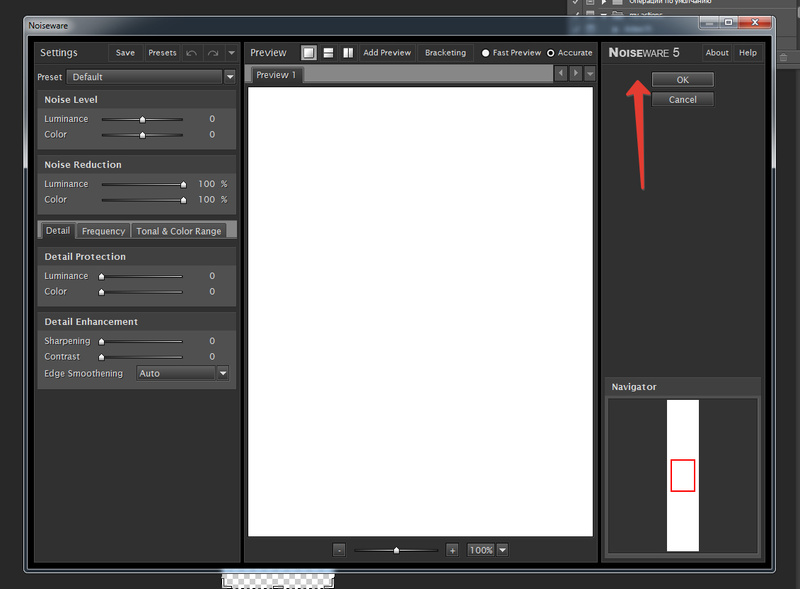Select the Accurate radio button
Viewport: 800px width, 589px height.
click(551, 53)
